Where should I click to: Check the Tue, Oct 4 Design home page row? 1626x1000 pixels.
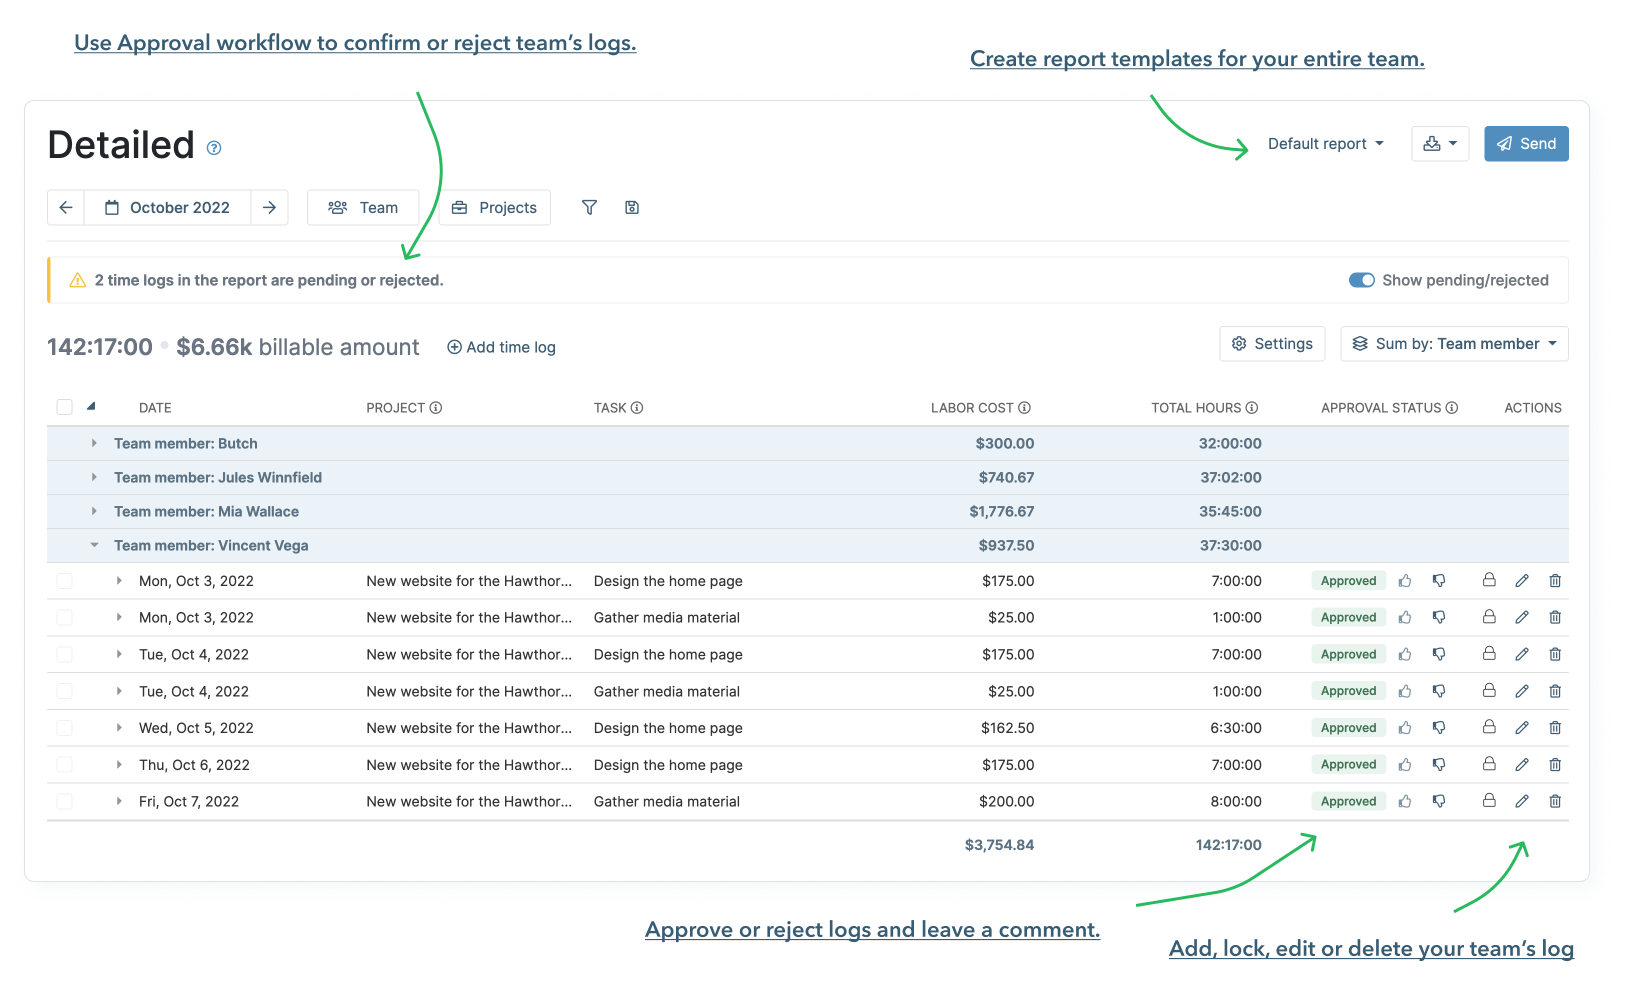click(x=65, y=654)
